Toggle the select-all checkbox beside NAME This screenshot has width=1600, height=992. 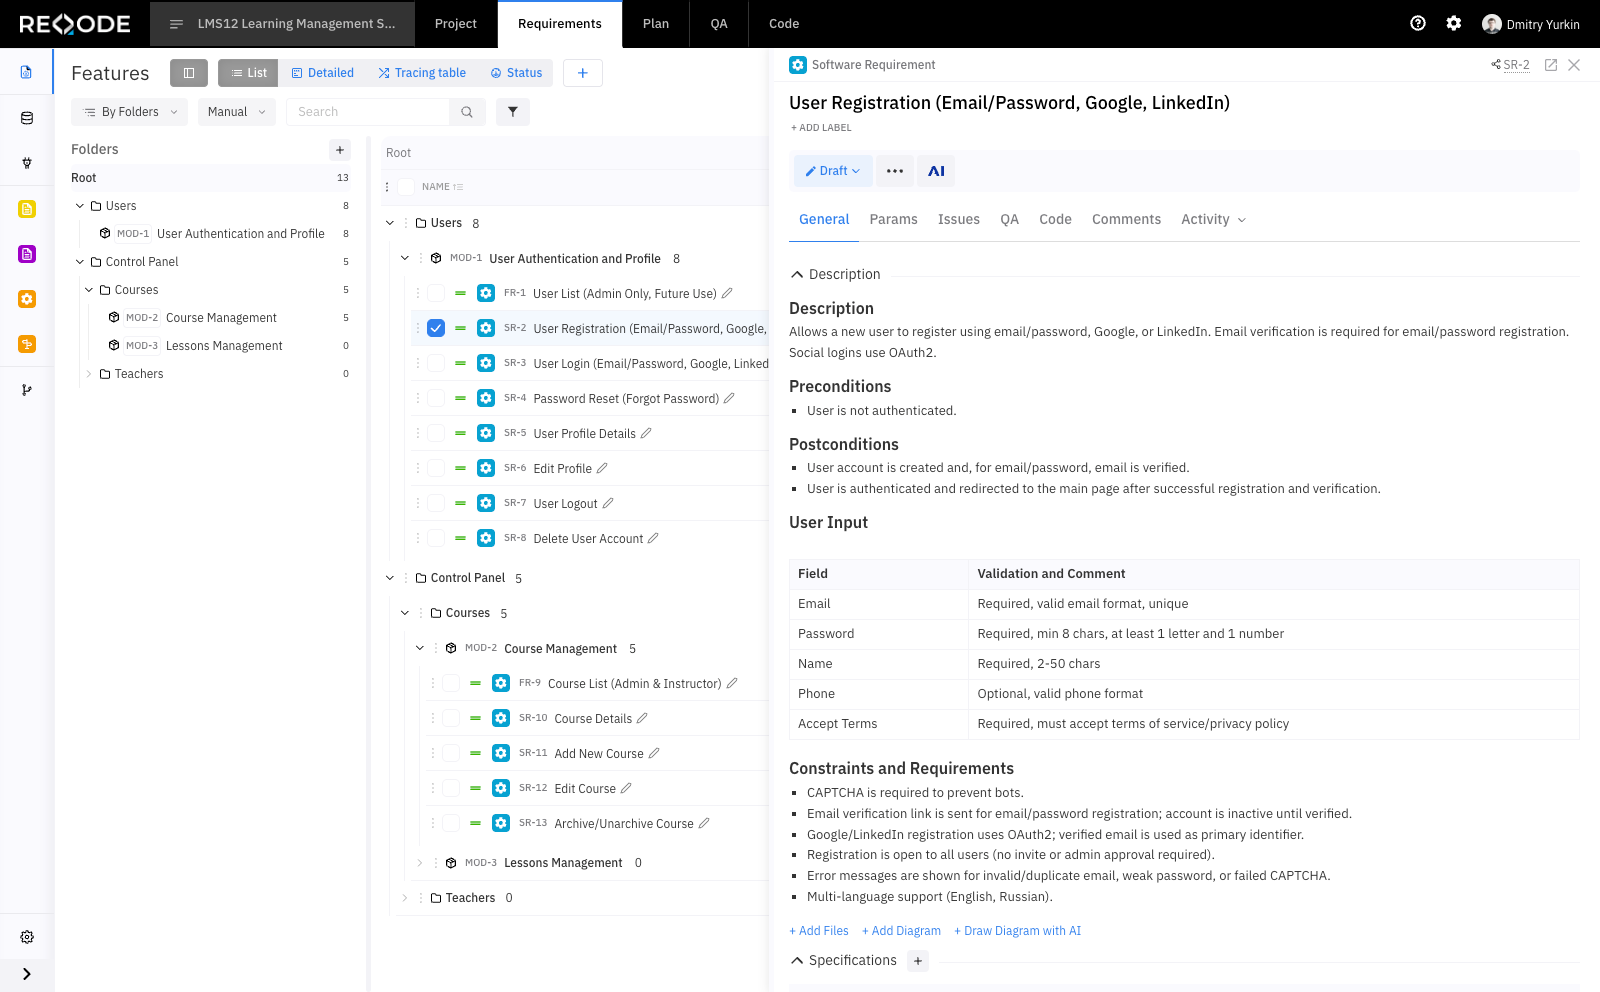point(406,187)
